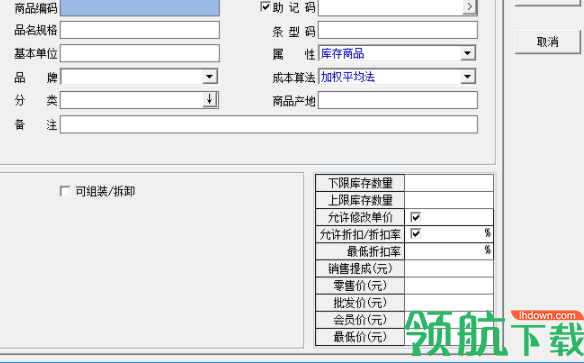Open the 品牌 dropdown list

[210, 77]
